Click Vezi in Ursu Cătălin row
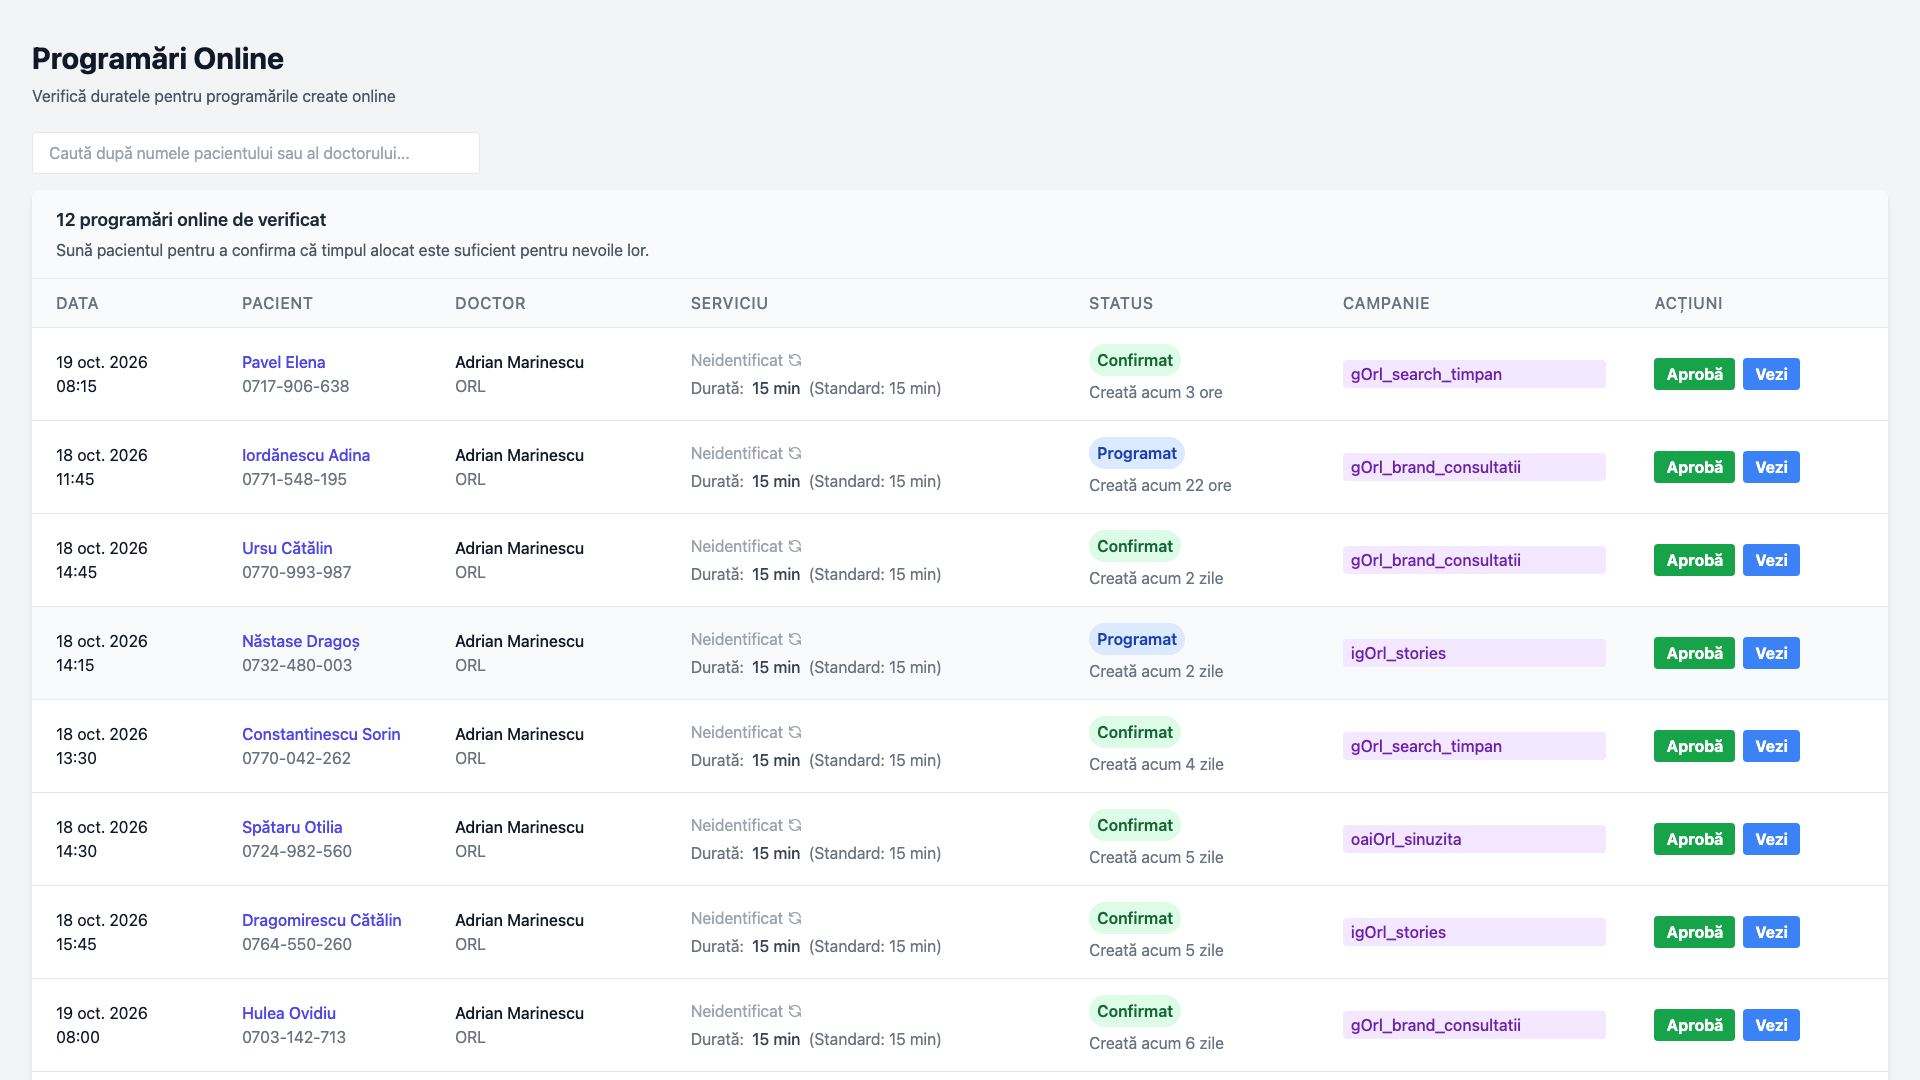Viewport: 1920px width, 1080px height. tap(1771, 560)
